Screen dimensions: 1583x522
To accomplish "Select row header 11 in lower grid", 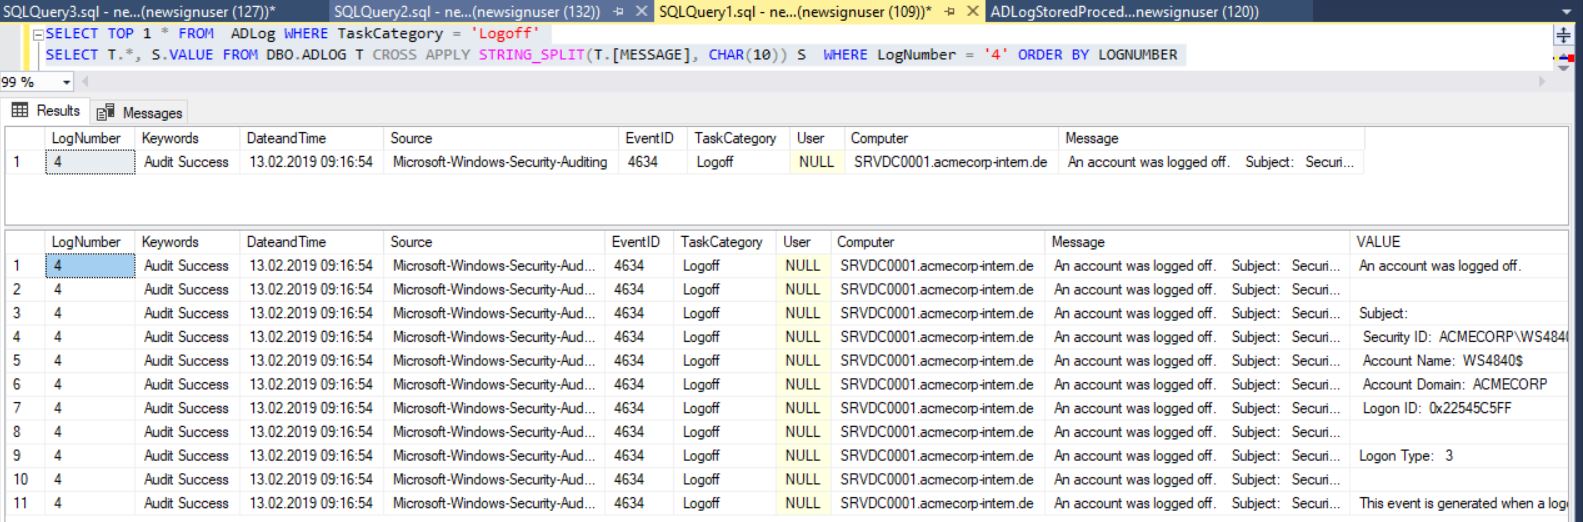I will click(25, 503).
